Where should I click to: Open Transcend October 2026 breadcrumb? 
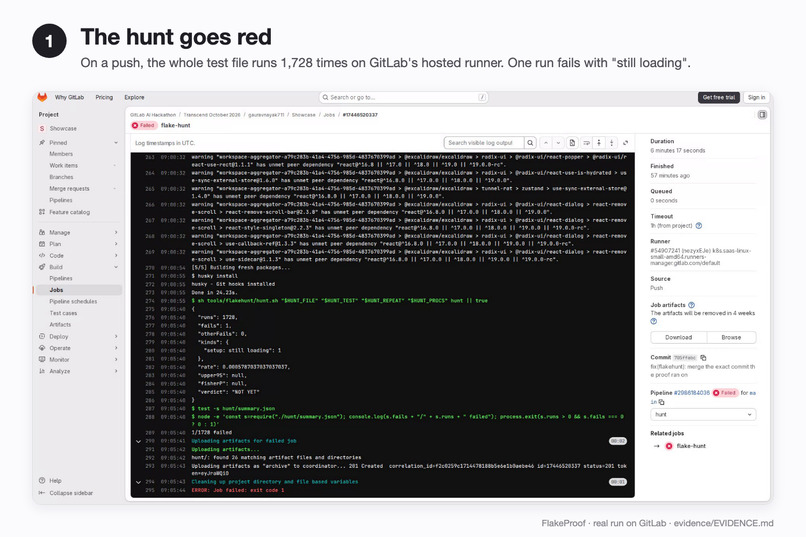pyautogui.click(x=212, y=115)
